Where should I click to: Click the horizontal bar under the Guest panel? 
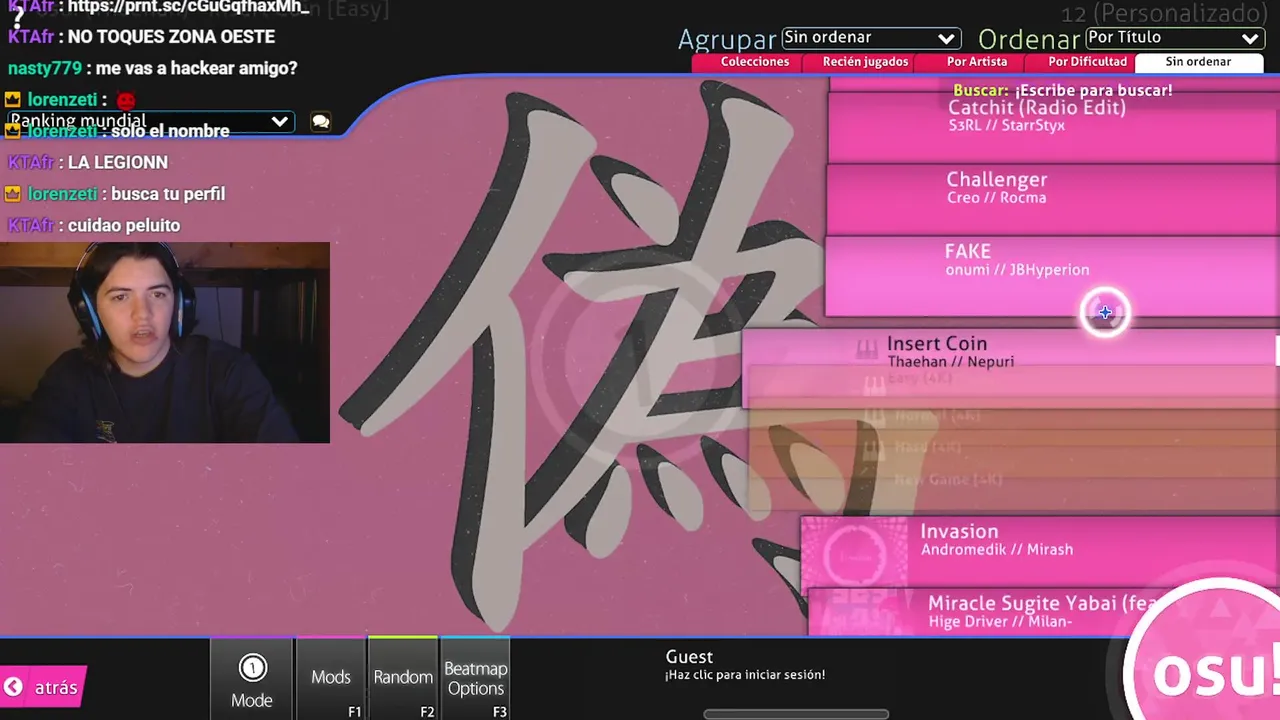pos(796,714)
